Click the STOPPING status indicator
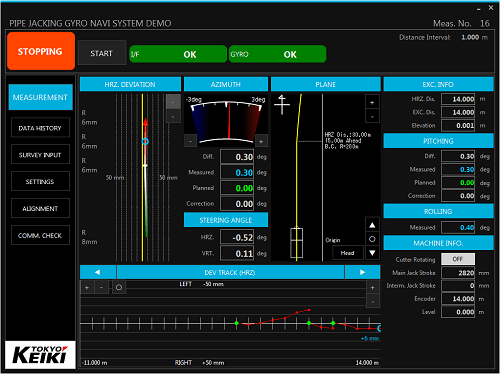The width and height of the screenshot is (500, 374). tap(41, 51)
